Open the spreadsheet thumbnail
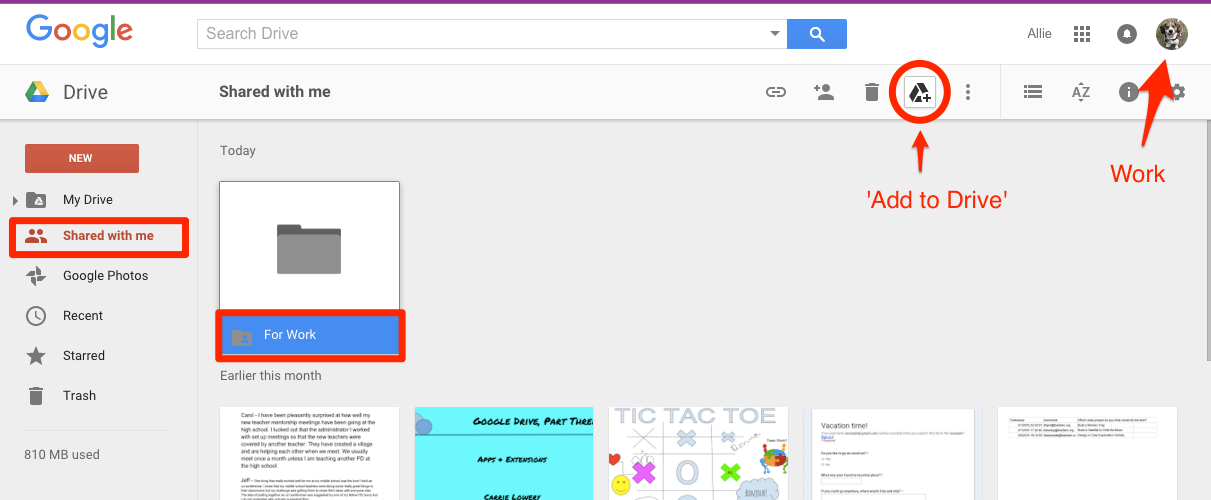Screen dimensions: 1211x500 coord(1088,453)
